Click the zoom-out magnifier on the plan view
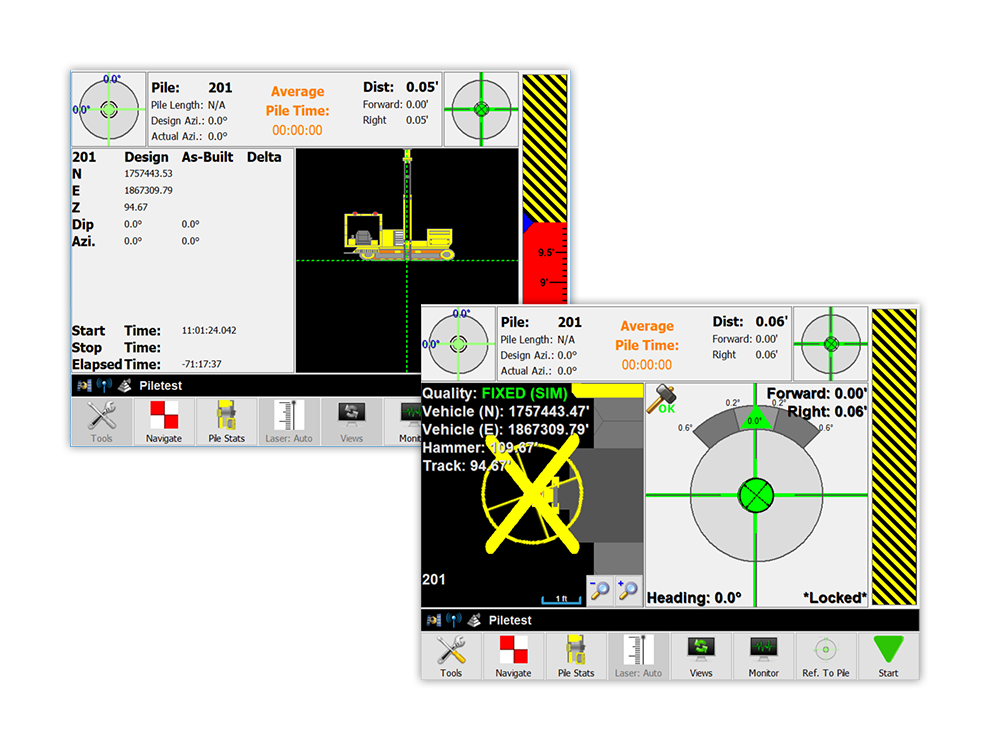998x752 pixels. (600, 591)
